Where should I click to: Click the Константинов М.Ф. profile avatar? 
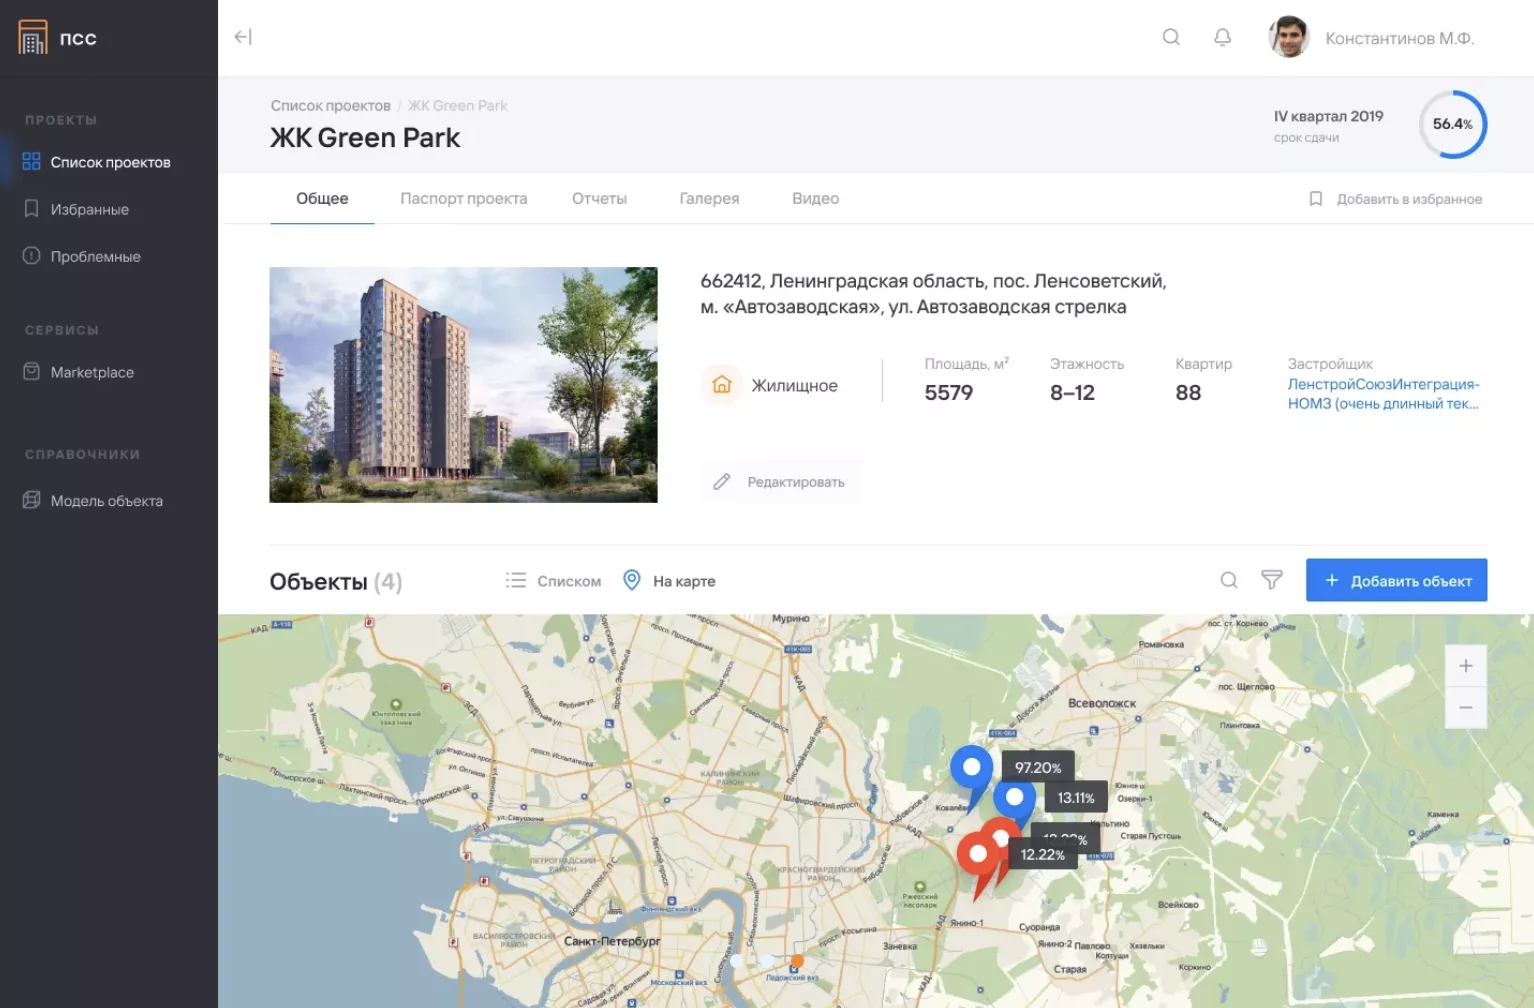(x=1289, y=37)
